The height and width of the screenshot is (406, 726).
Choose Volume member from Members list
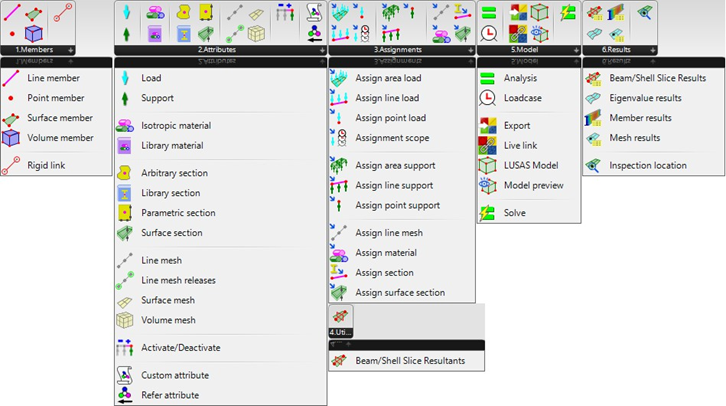pos(60,138)
